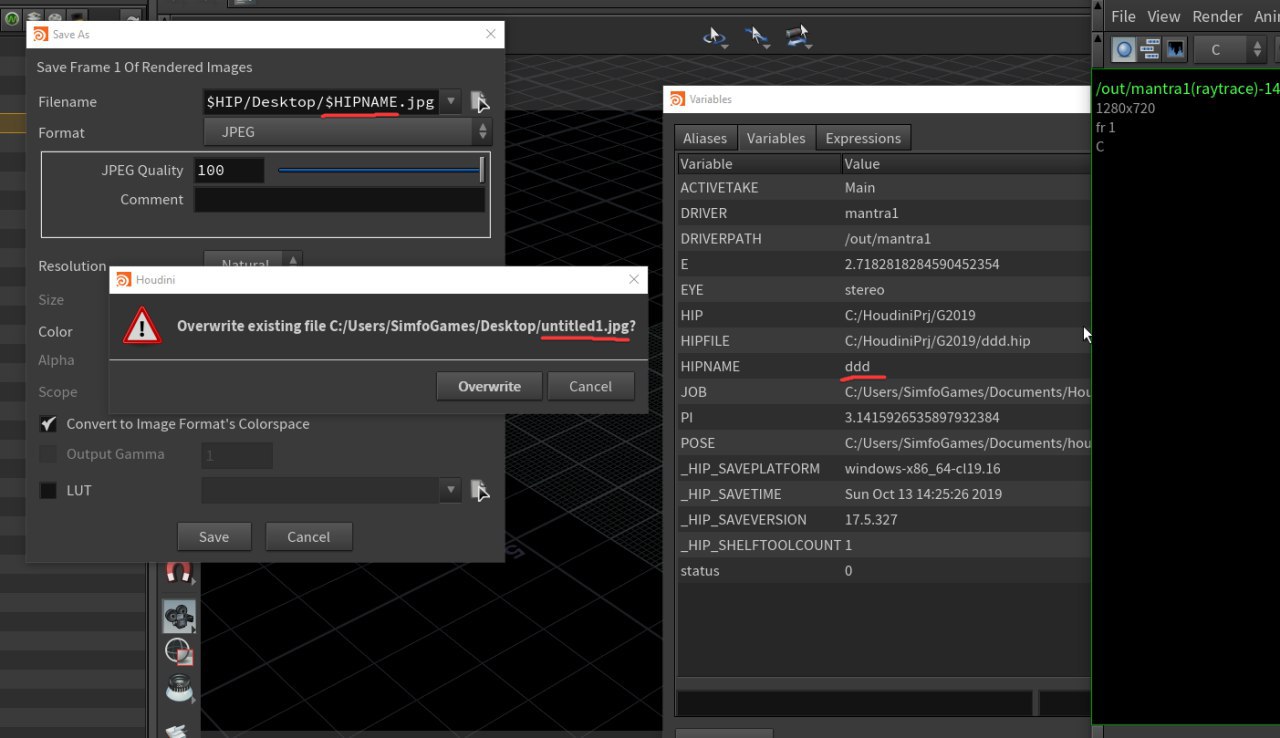The width and height of the screenshot is (1280, 738).
Task: Select the HIPNAME variable row
Action: [883, 366]
